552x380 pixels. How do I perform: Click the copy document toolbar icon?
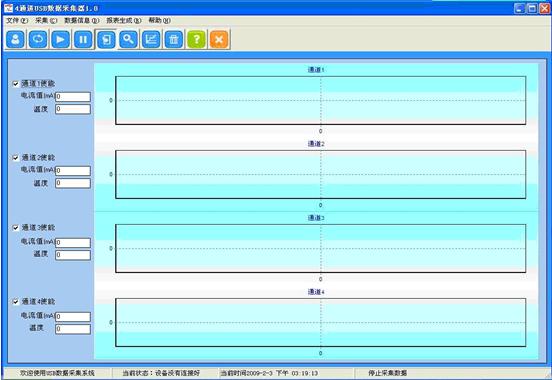(106, 39)
